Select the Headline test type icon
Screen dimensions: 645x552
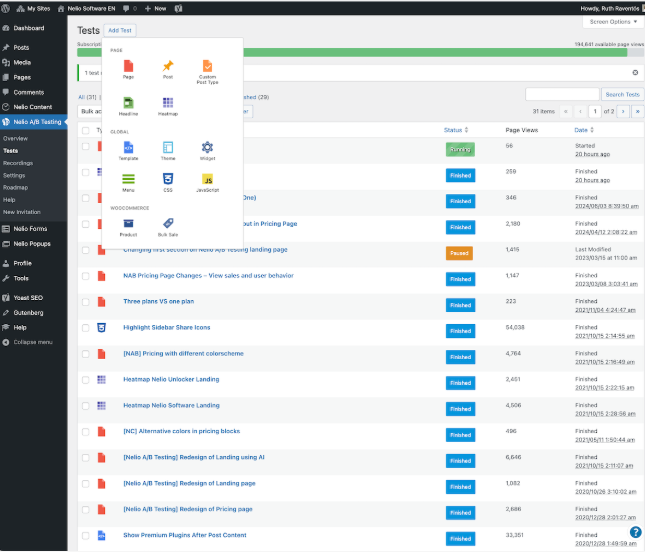128,102
